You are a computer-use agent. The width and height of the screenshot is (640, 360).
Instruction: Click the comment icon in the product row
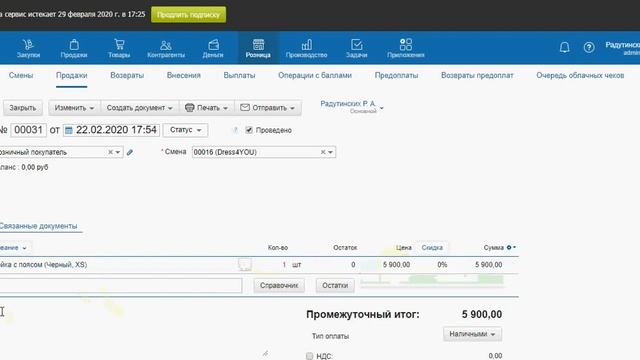[x=245, y=264]
